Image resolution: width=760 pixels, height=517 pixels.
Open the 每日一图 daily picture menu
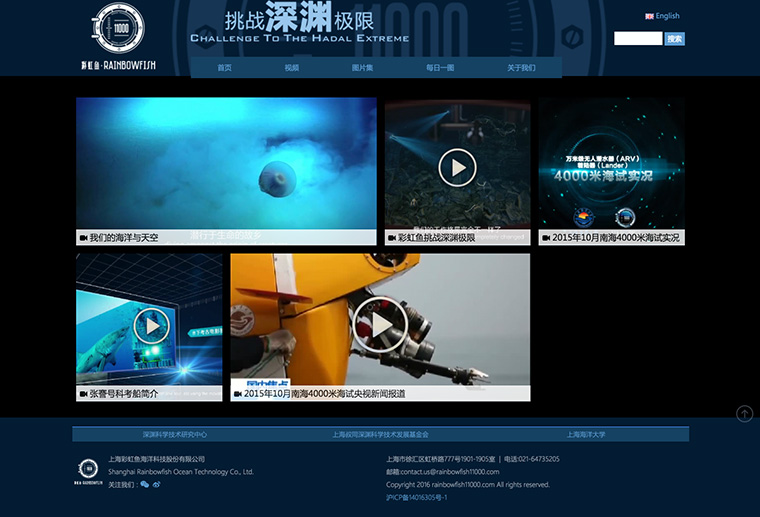440,68
